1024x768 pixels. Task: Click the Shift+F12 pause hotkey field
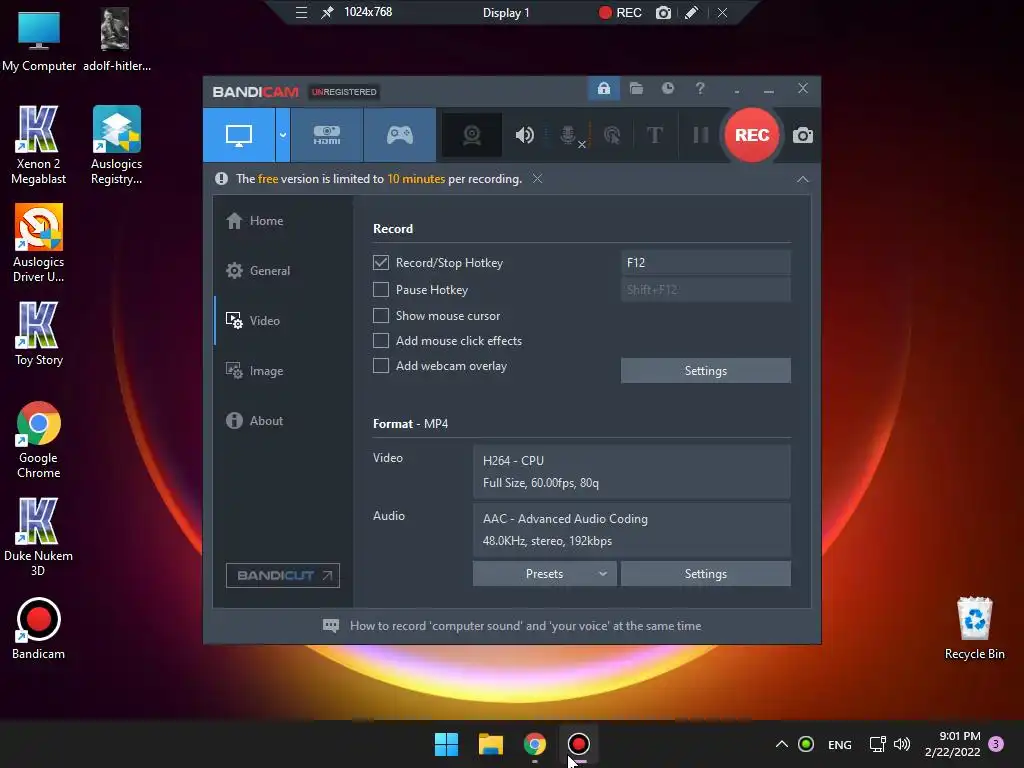[x=705, y=289]
